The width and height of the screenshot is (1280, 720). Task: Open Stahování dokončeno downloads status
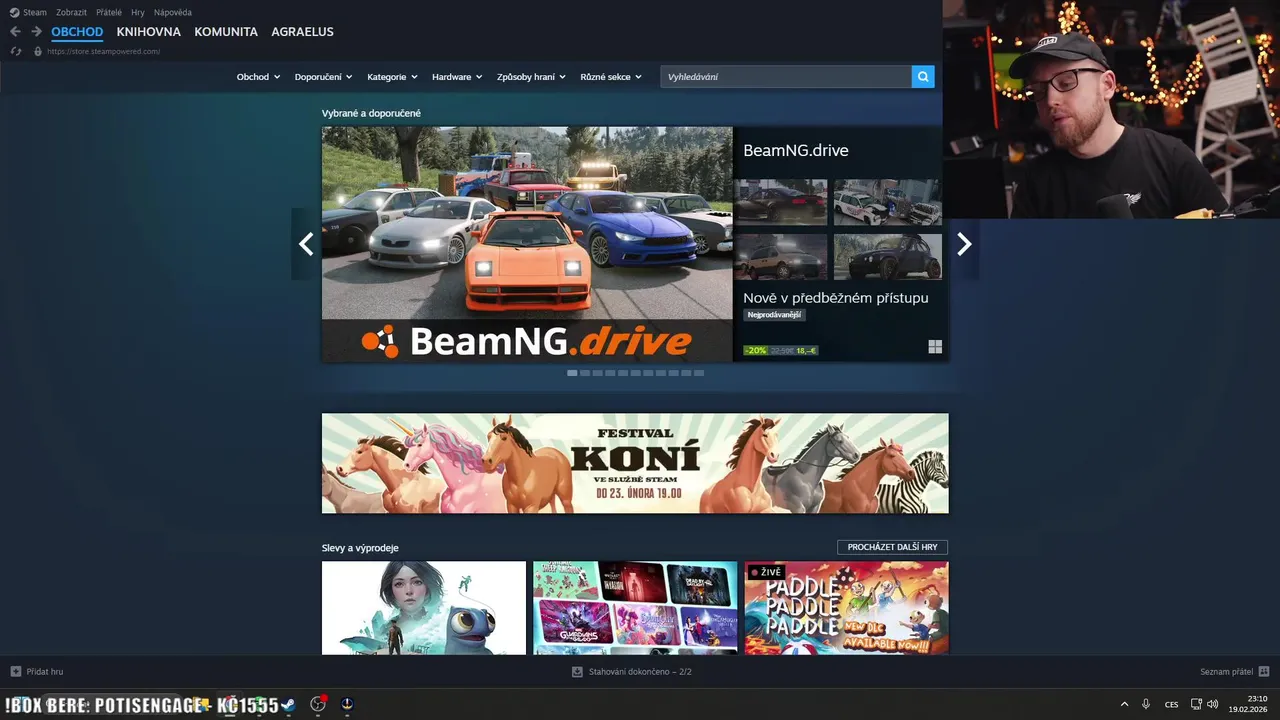(x=640, y=671)
